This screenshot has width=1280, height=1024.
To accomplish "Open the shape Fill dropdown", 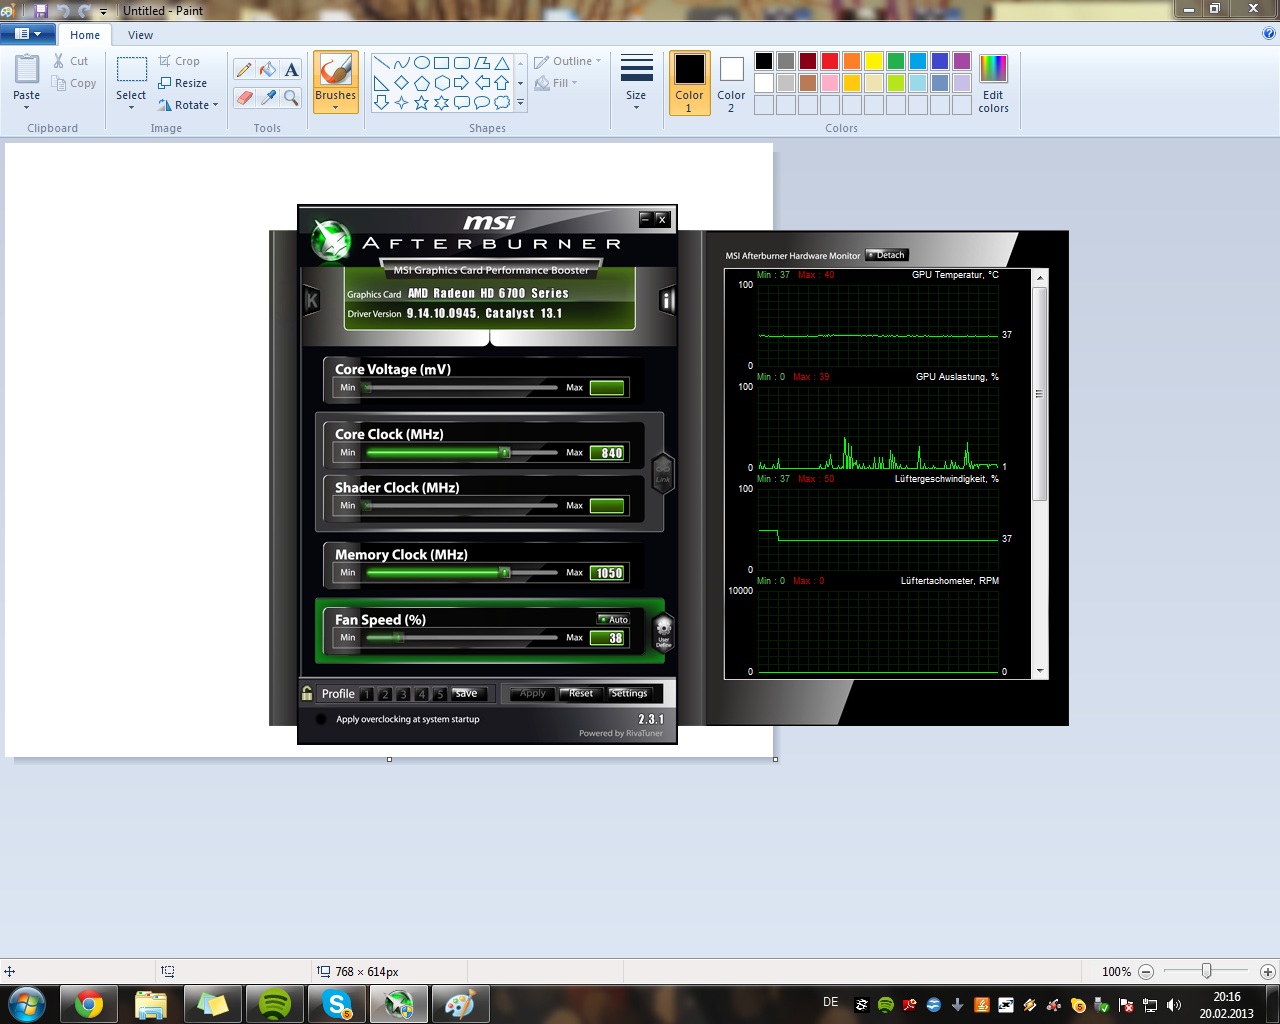I will point(556,83).
